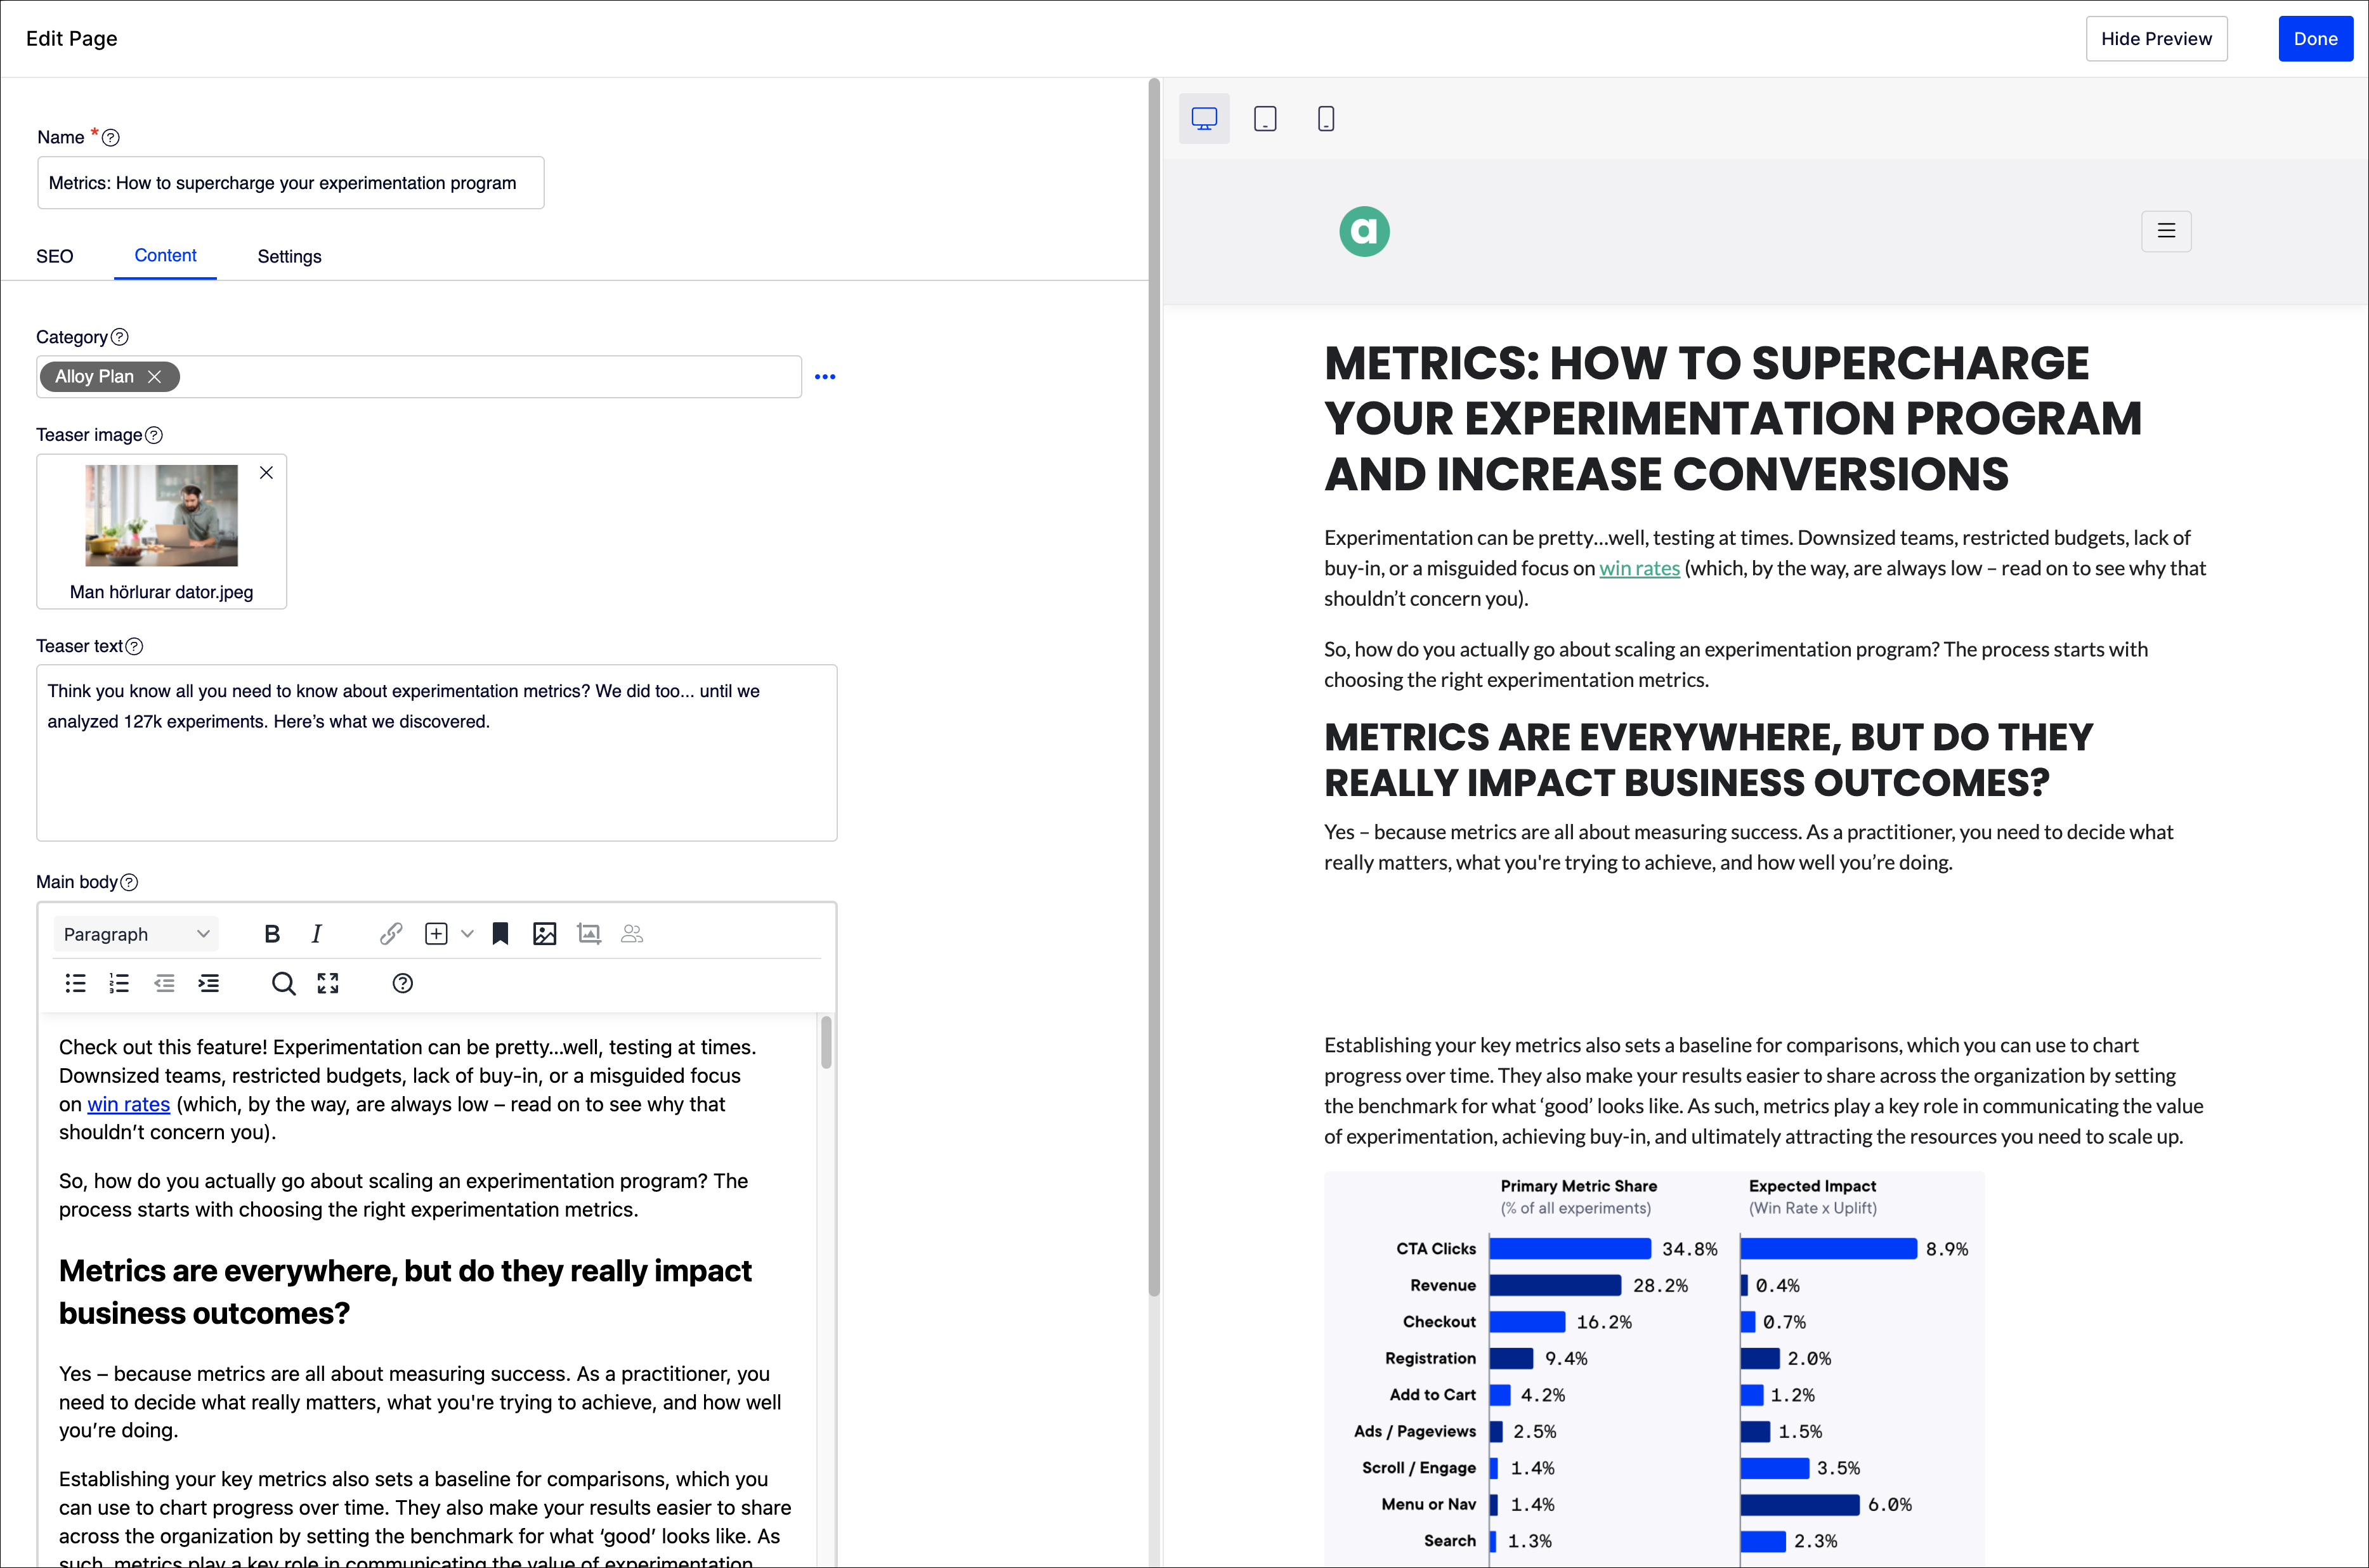2369x1568 pixels.
Task: Open the find and replace tool
Action: 284,983
